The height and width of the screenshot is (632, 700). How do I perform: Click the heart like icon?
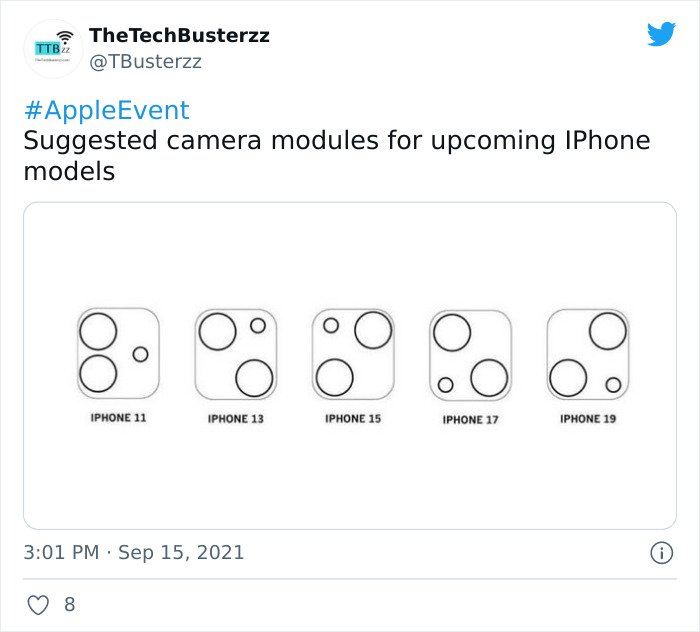click(x=38, y=605)
